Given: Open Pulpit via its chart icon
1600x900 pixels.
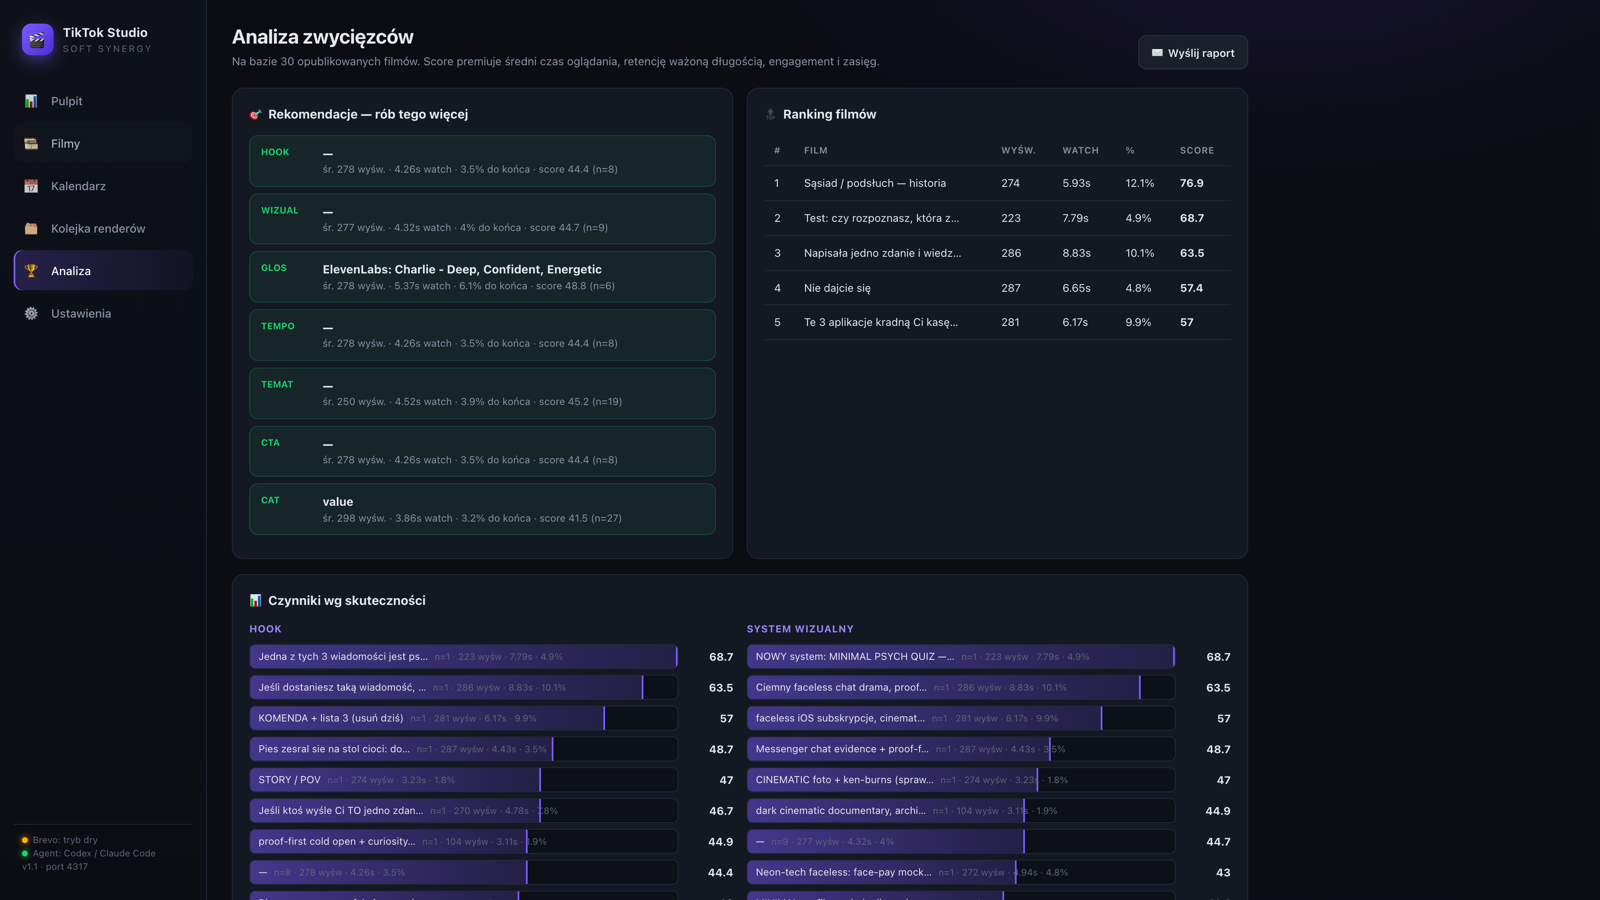Looking at the screenshot, I should click(x=31, y=101).
